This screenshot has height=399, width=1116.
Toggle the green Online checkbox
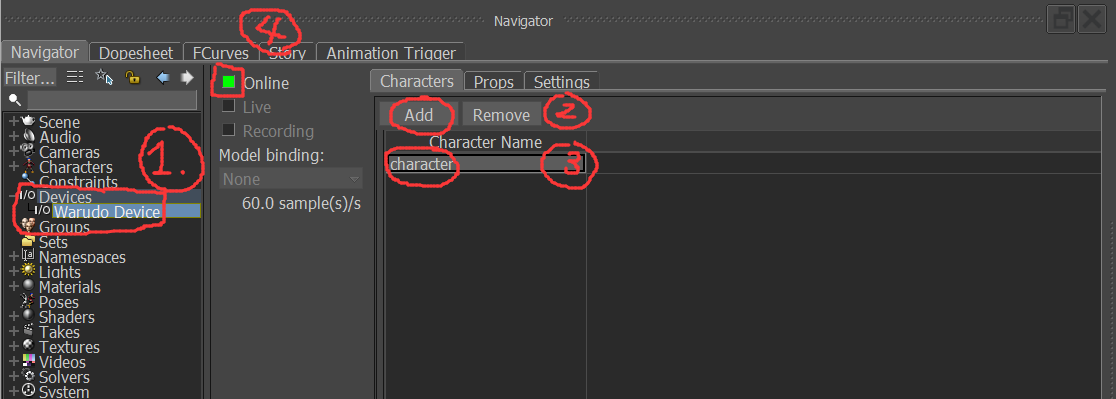[228, 82]
